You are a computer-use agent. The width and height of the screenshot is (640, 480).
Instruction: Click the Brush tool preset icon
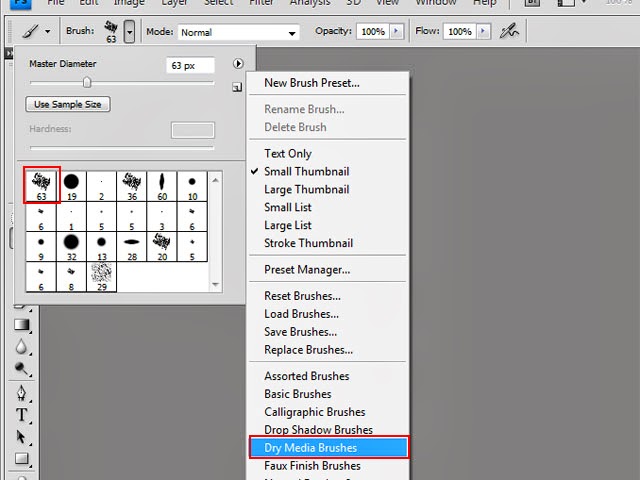point(30,31)
